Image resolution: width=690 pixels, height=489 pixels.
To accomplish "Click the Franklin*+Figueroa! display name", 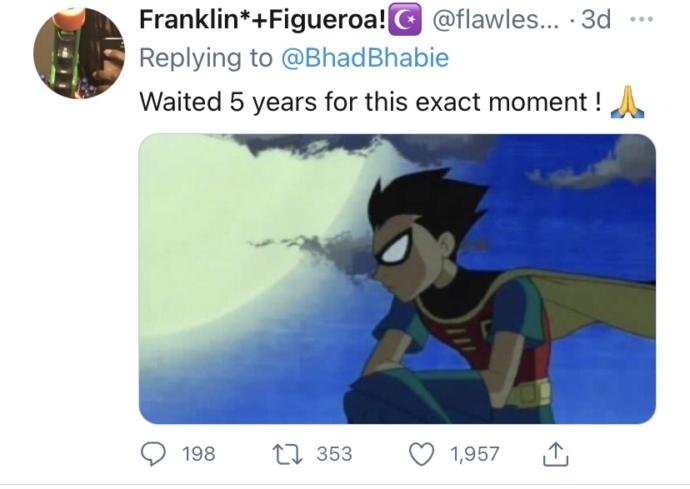I will (263, 20).
